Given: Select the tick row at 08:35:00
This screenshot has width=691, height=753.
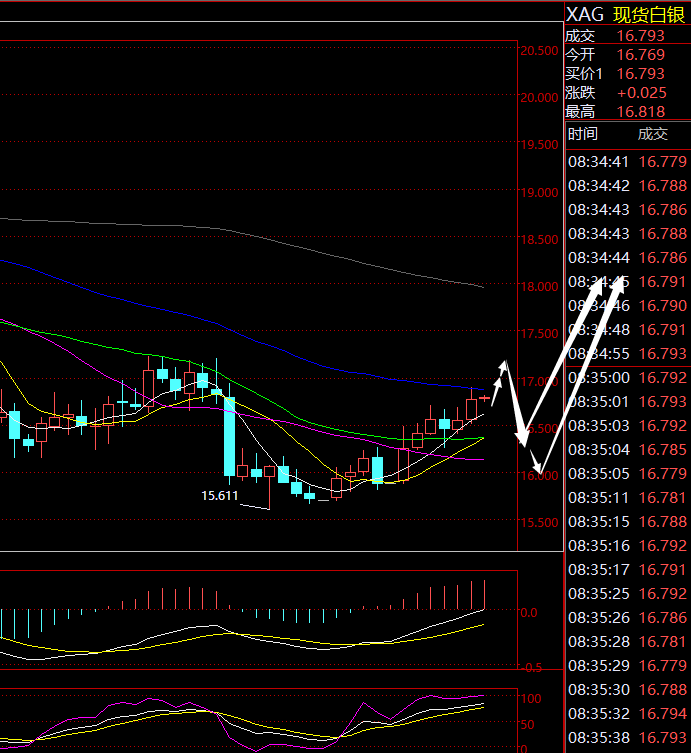Looking at the screenshot, I should pyautogui.click(x=628, y=378).
